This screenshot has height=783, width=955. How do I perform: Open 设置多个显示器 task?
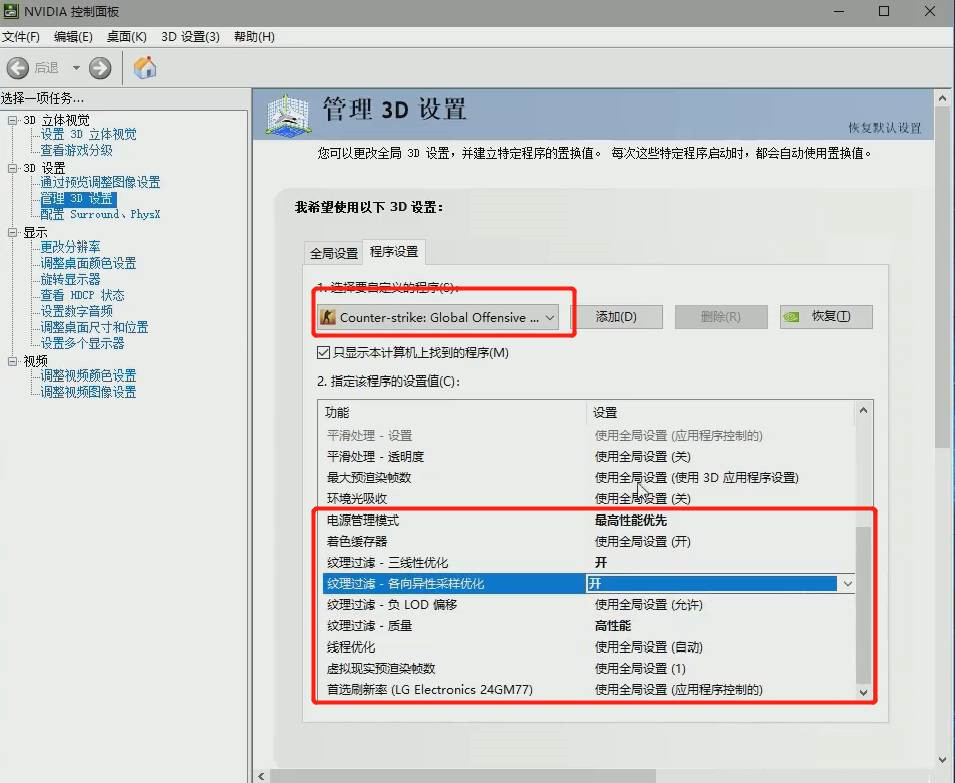(82, 343)
